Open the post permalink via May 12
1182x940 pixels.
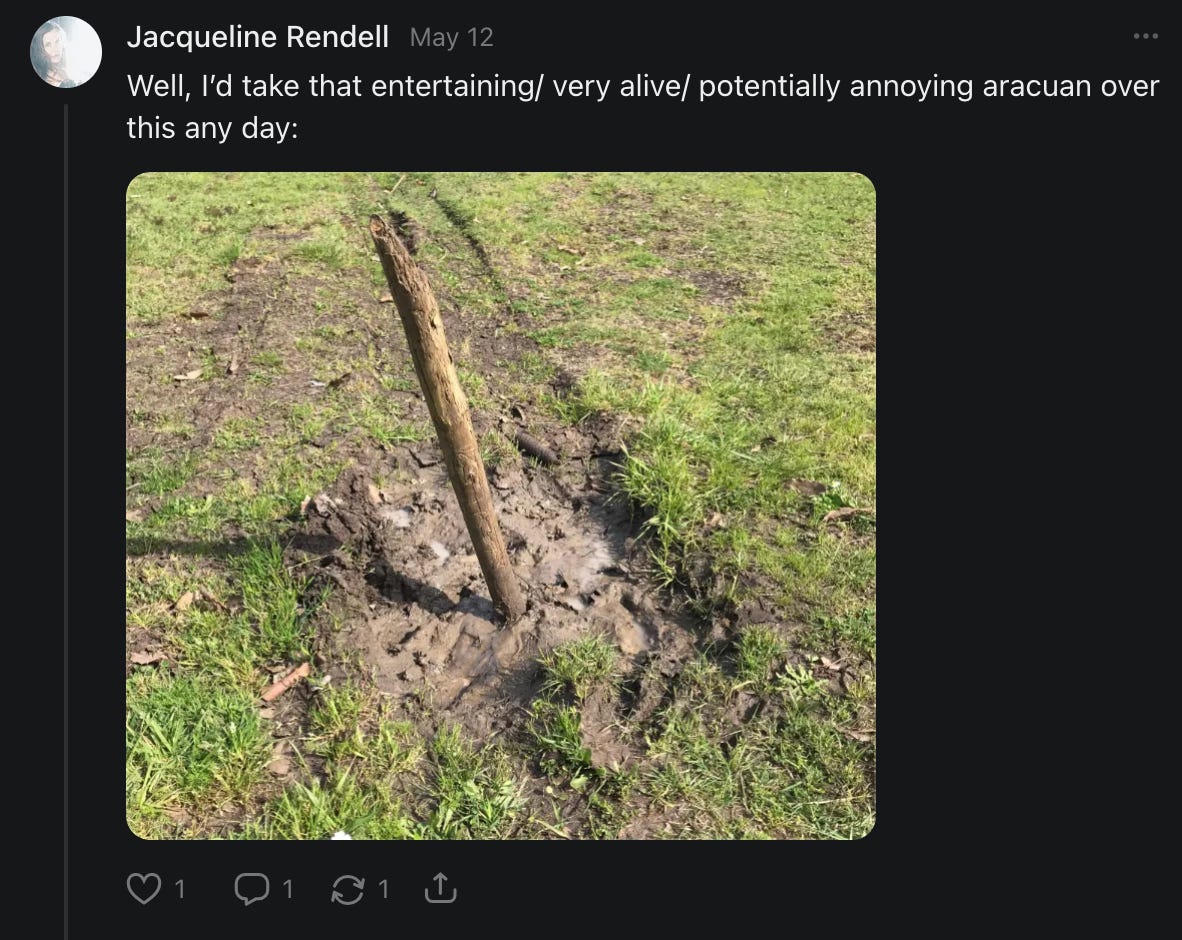pyautogui.click(x=452, y=38)
